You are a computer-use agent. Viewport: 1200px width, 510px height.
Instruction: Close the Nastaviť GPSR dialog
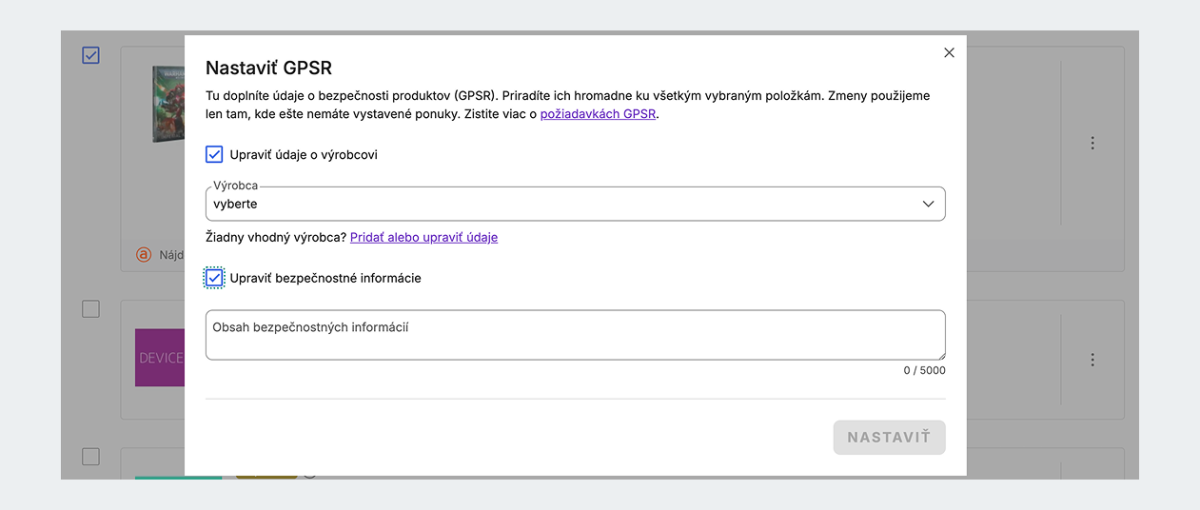[x=949, y=53]
